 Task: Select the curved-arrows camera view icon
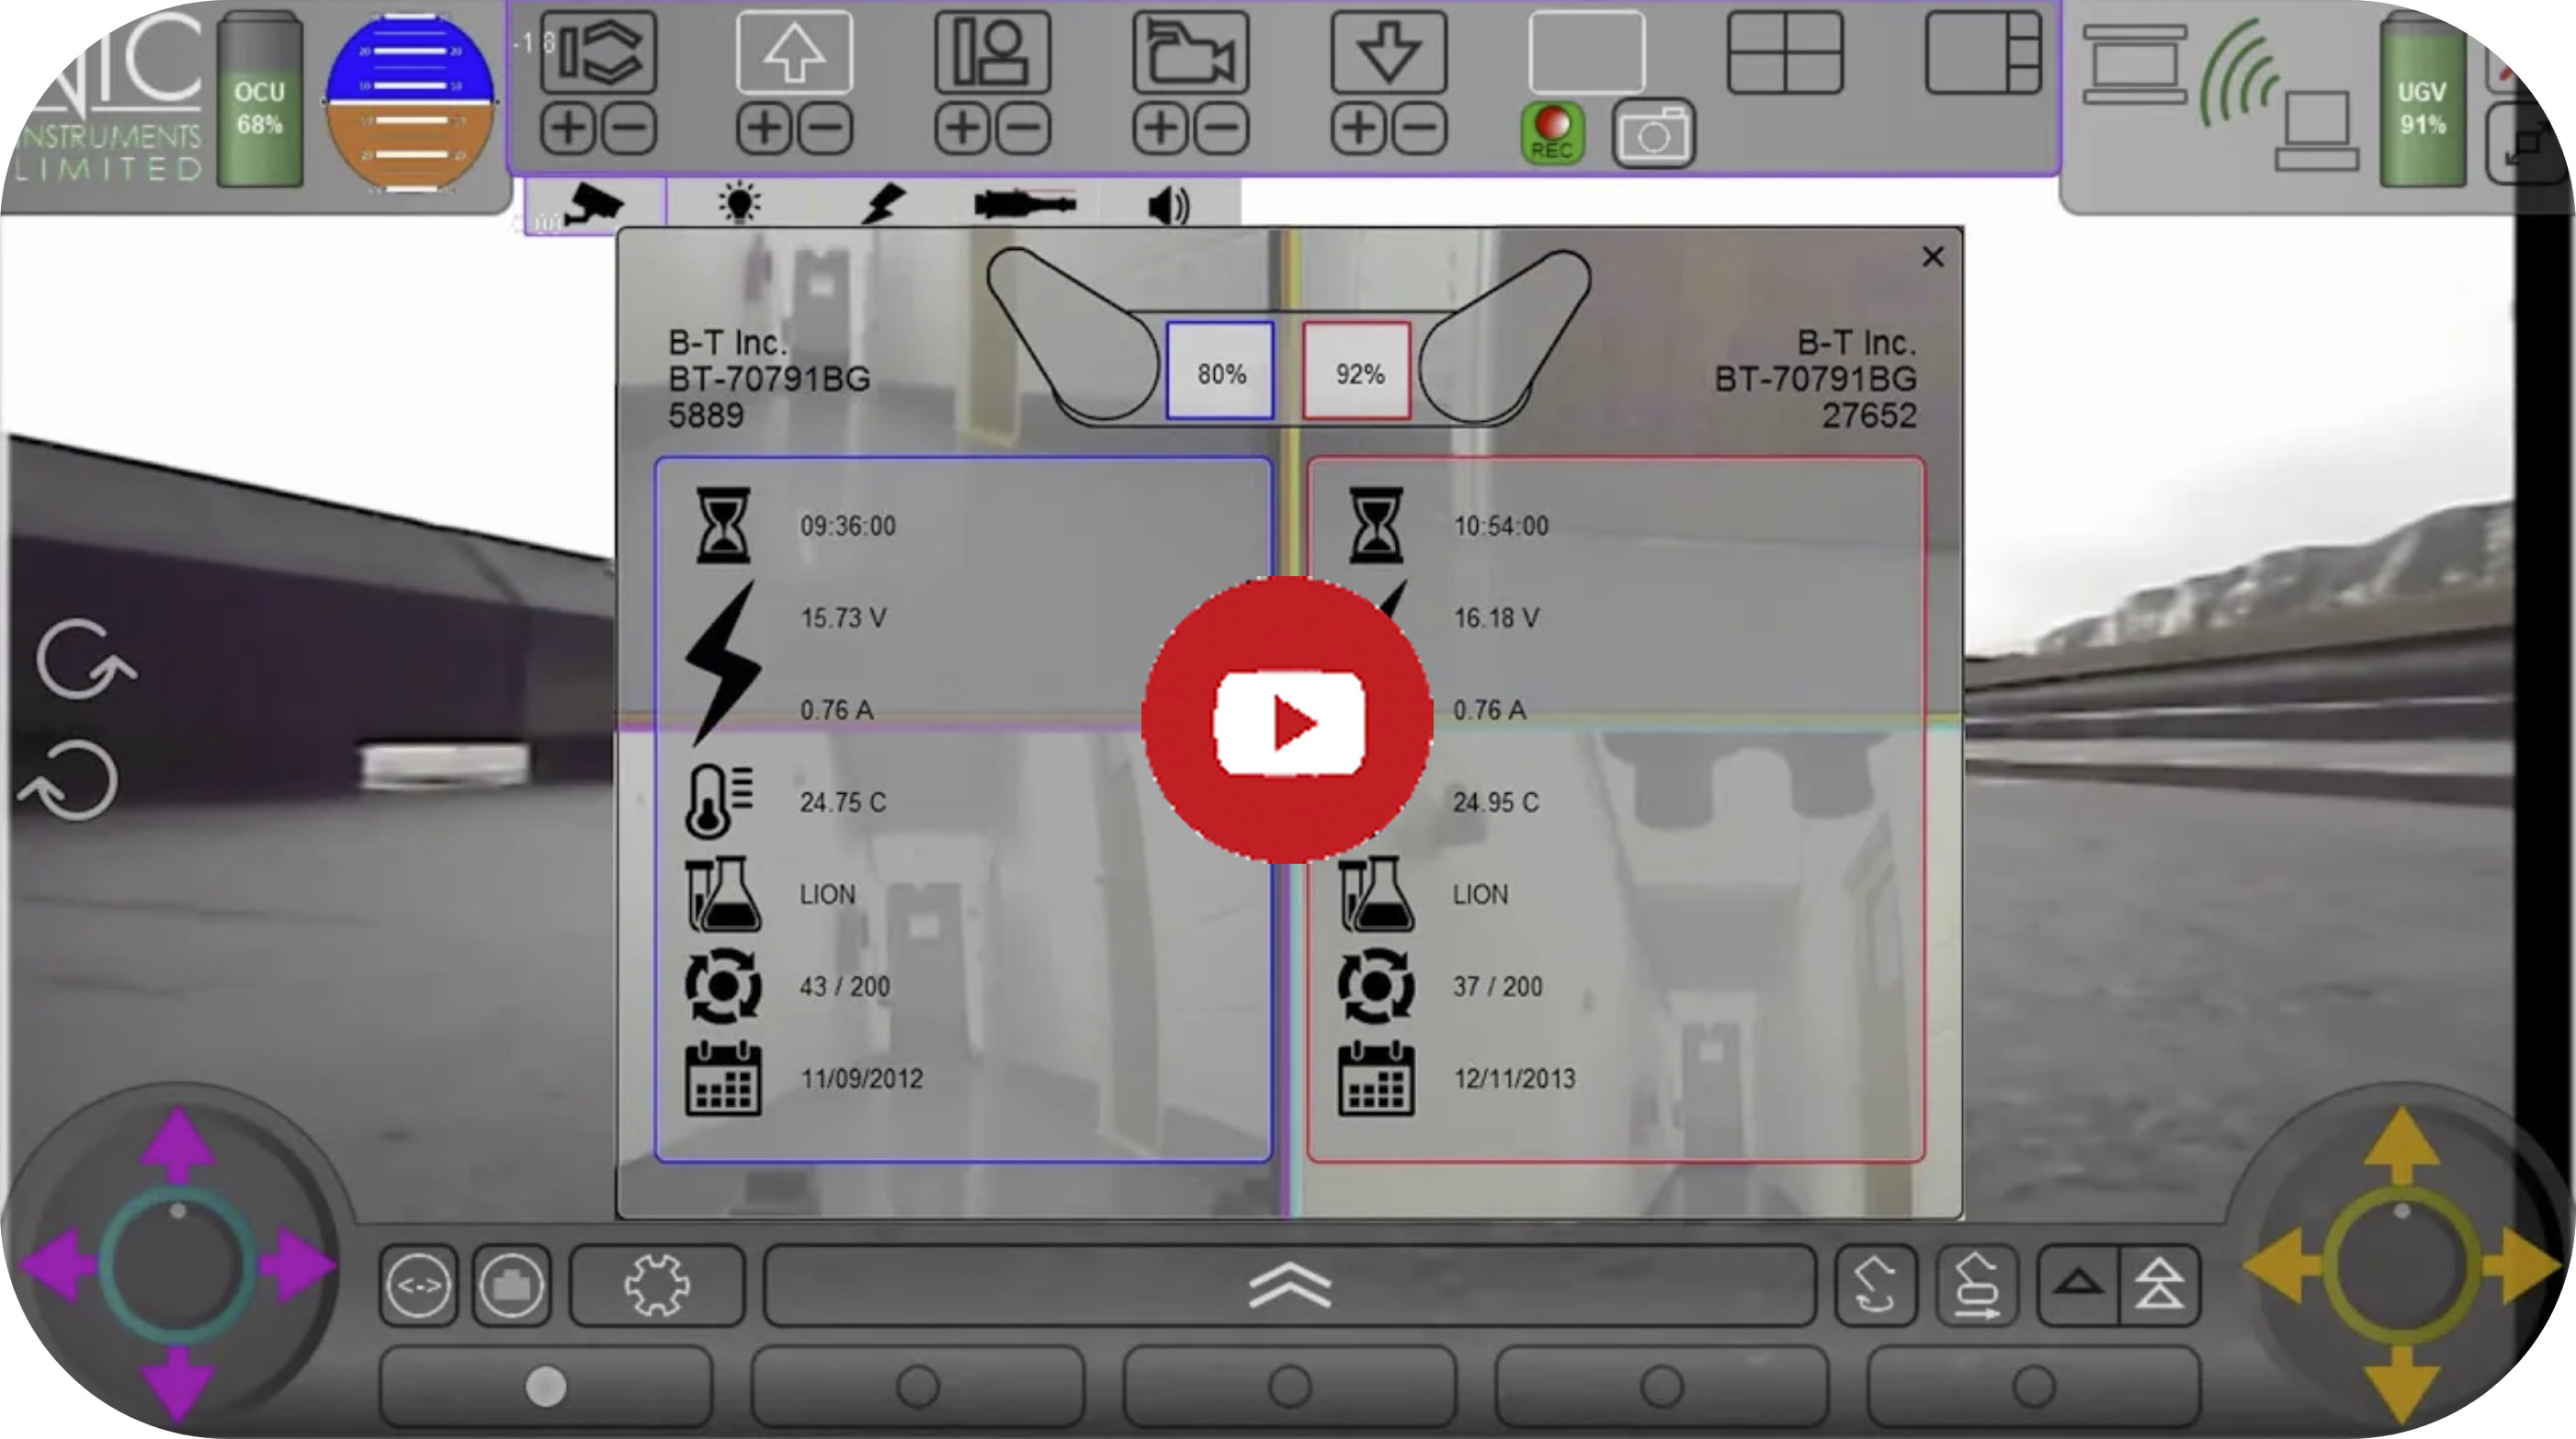coord(599,52)
